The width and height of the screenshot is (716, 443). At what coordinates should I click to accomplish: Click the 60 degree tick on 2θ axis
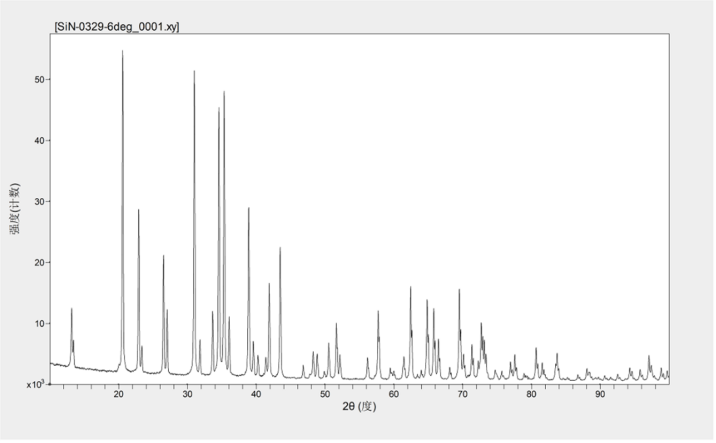pos(394,394)
